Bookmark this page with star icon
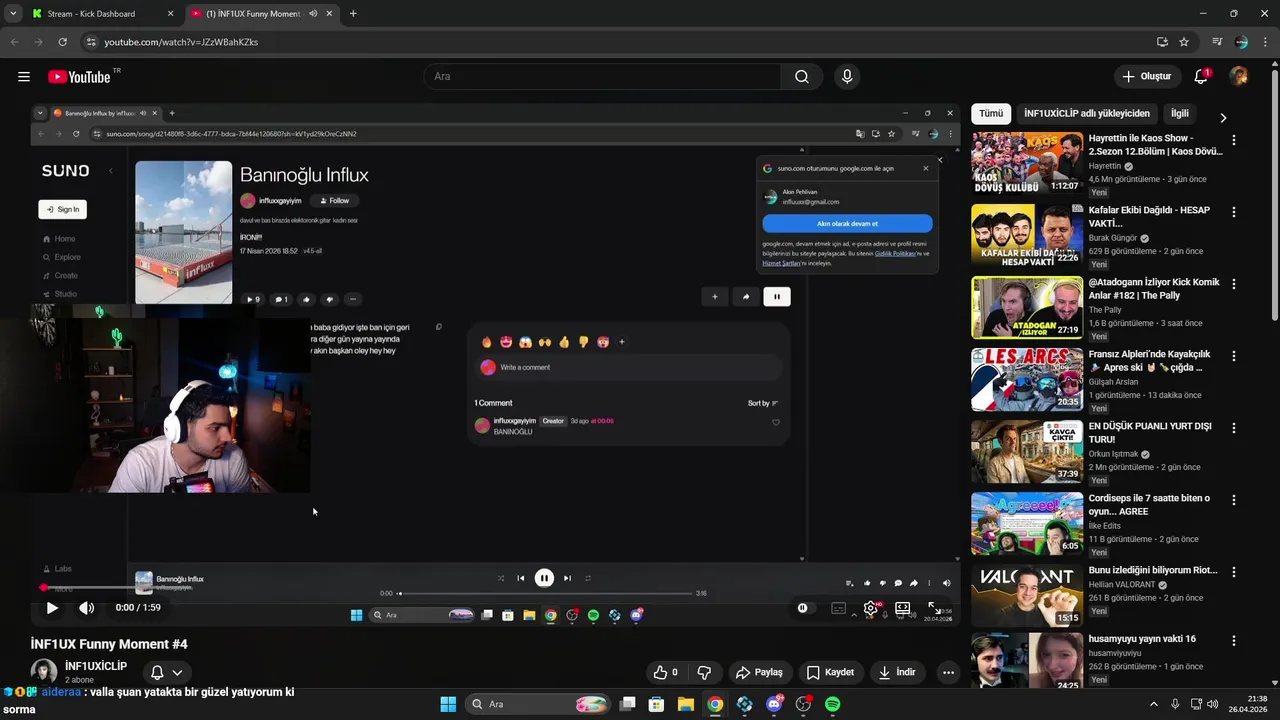 coord(1184,42)
